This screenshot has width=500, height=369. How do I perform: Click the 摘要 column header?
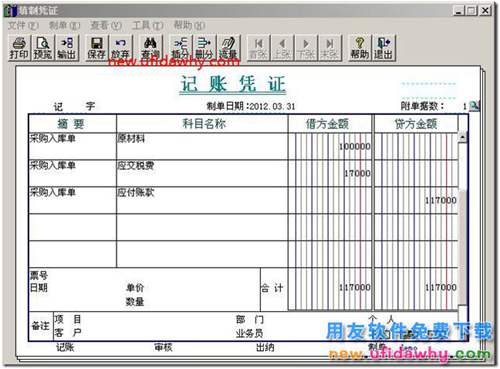[72, 124]
